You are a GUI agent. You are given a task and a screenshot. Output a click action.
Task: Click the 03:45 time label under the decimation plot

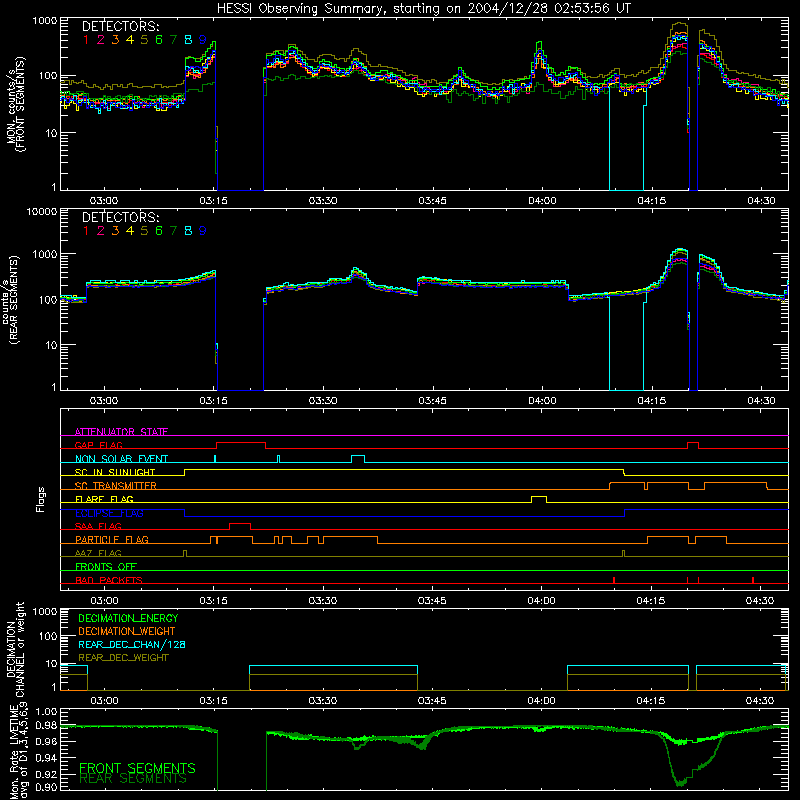point(432,701)
